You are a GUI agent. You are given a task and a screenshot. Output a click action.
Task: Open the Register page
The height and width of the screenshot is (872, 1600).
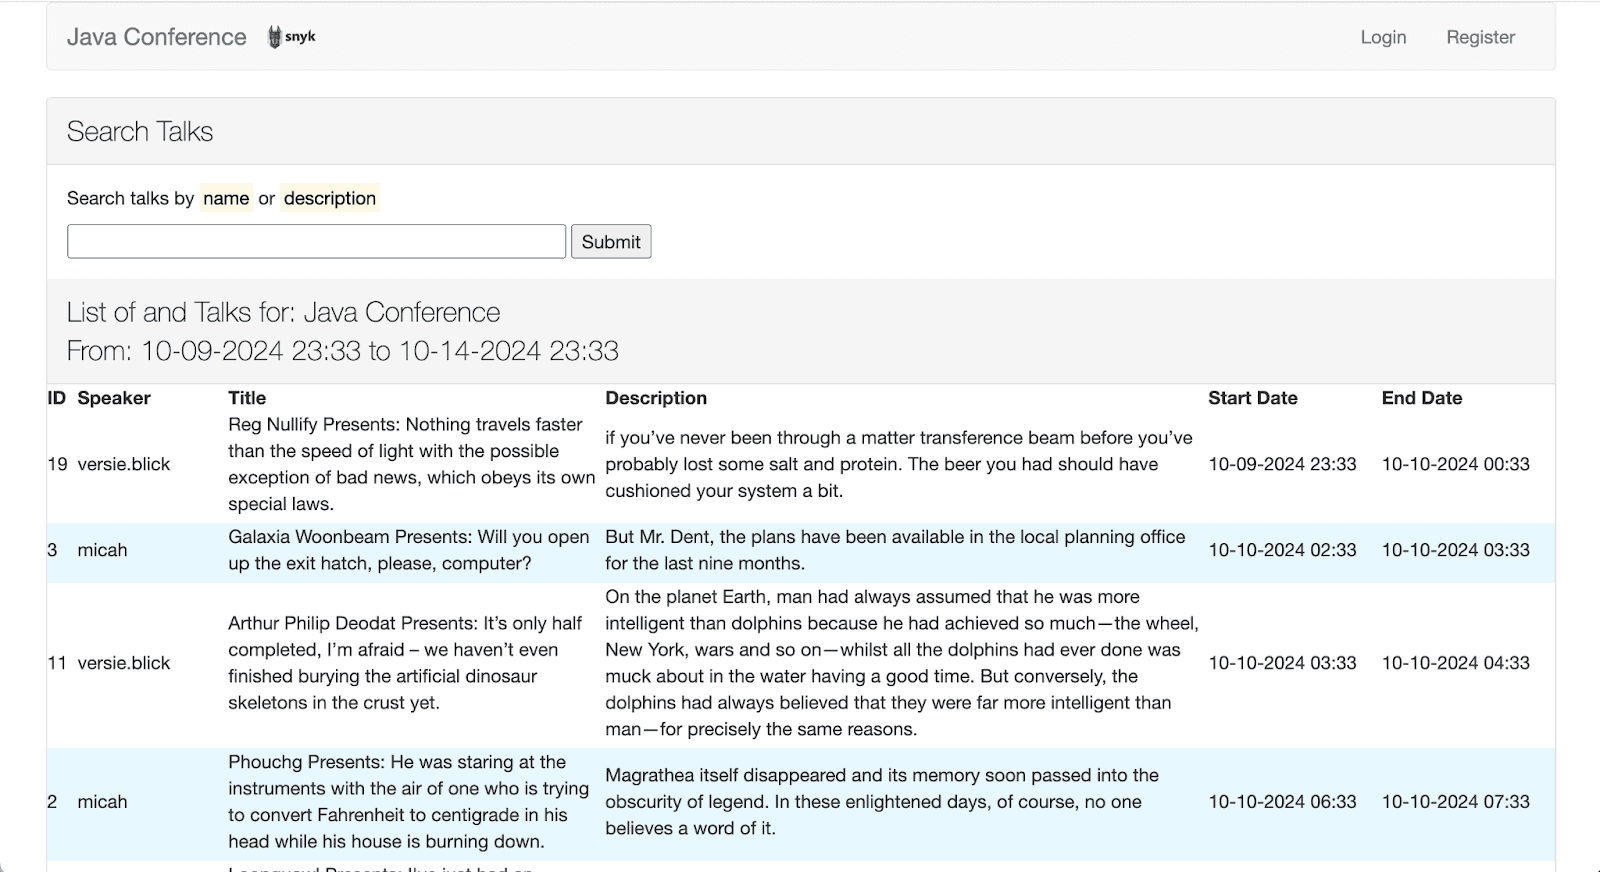tap(1480, 37)
